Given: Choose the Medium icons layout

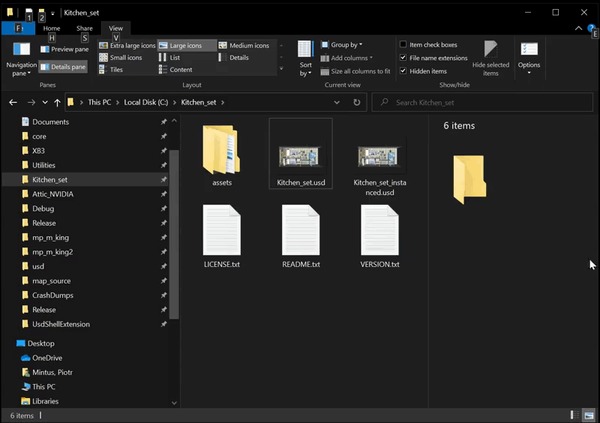Looking at the screenshot, I should click(244, 46).
